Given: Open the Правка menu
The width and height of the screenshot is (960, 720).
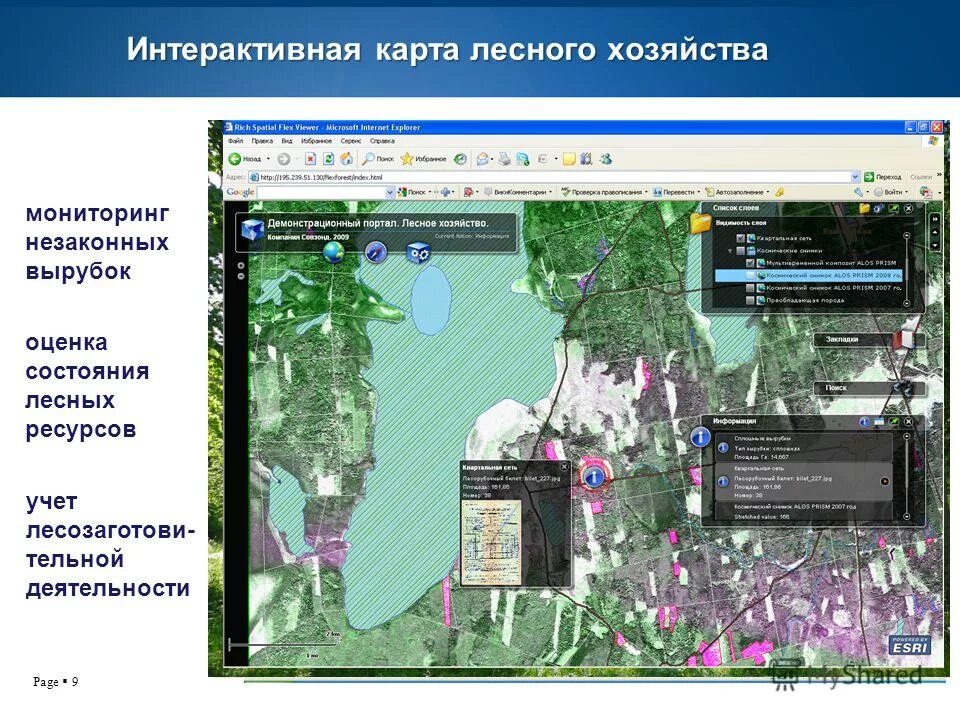Looking at the screenshot, I should (x=262, y=141).
